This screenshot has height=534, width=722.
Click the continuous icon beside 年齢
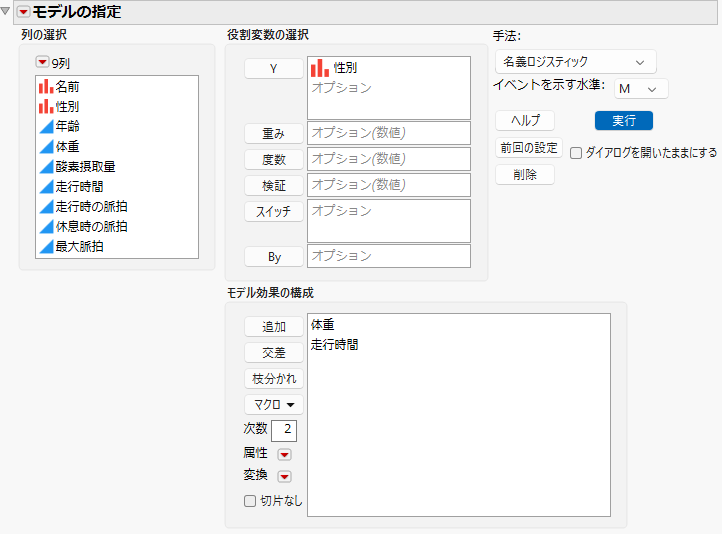[46, 127]
